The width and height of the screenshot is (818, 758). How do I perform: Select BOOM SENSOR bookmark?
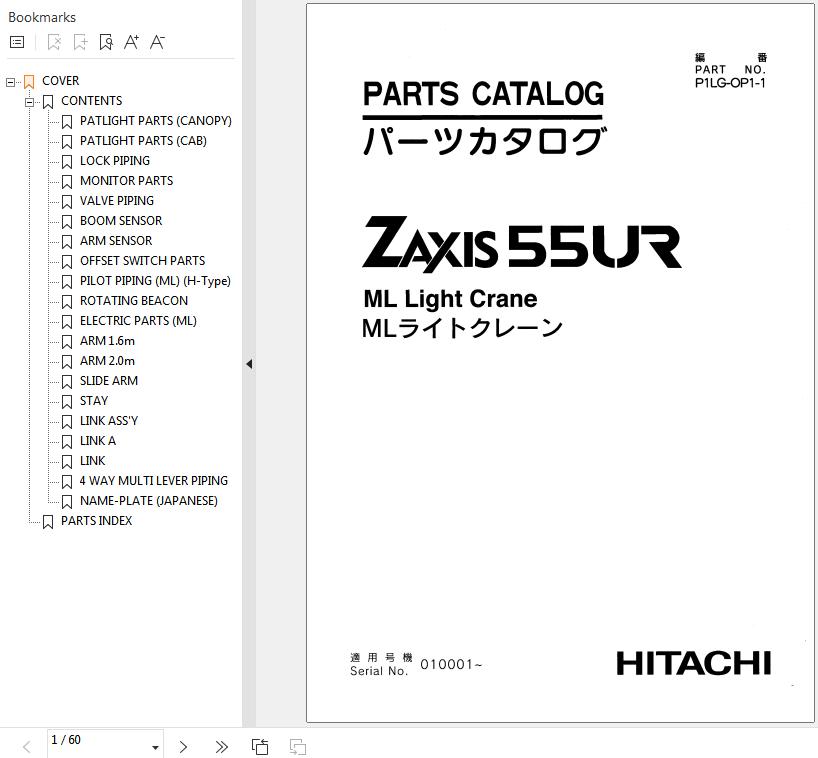[x=121, y=221]
